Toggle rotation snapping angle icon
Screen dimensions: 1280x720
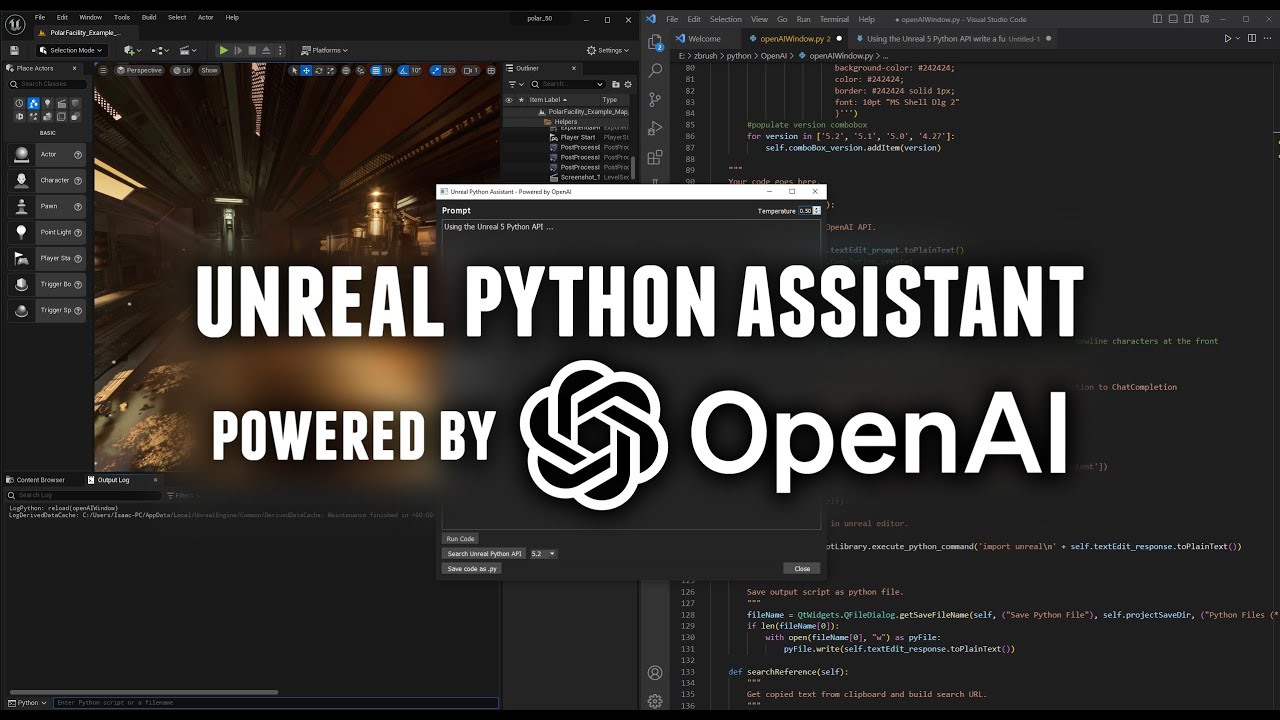403,70
